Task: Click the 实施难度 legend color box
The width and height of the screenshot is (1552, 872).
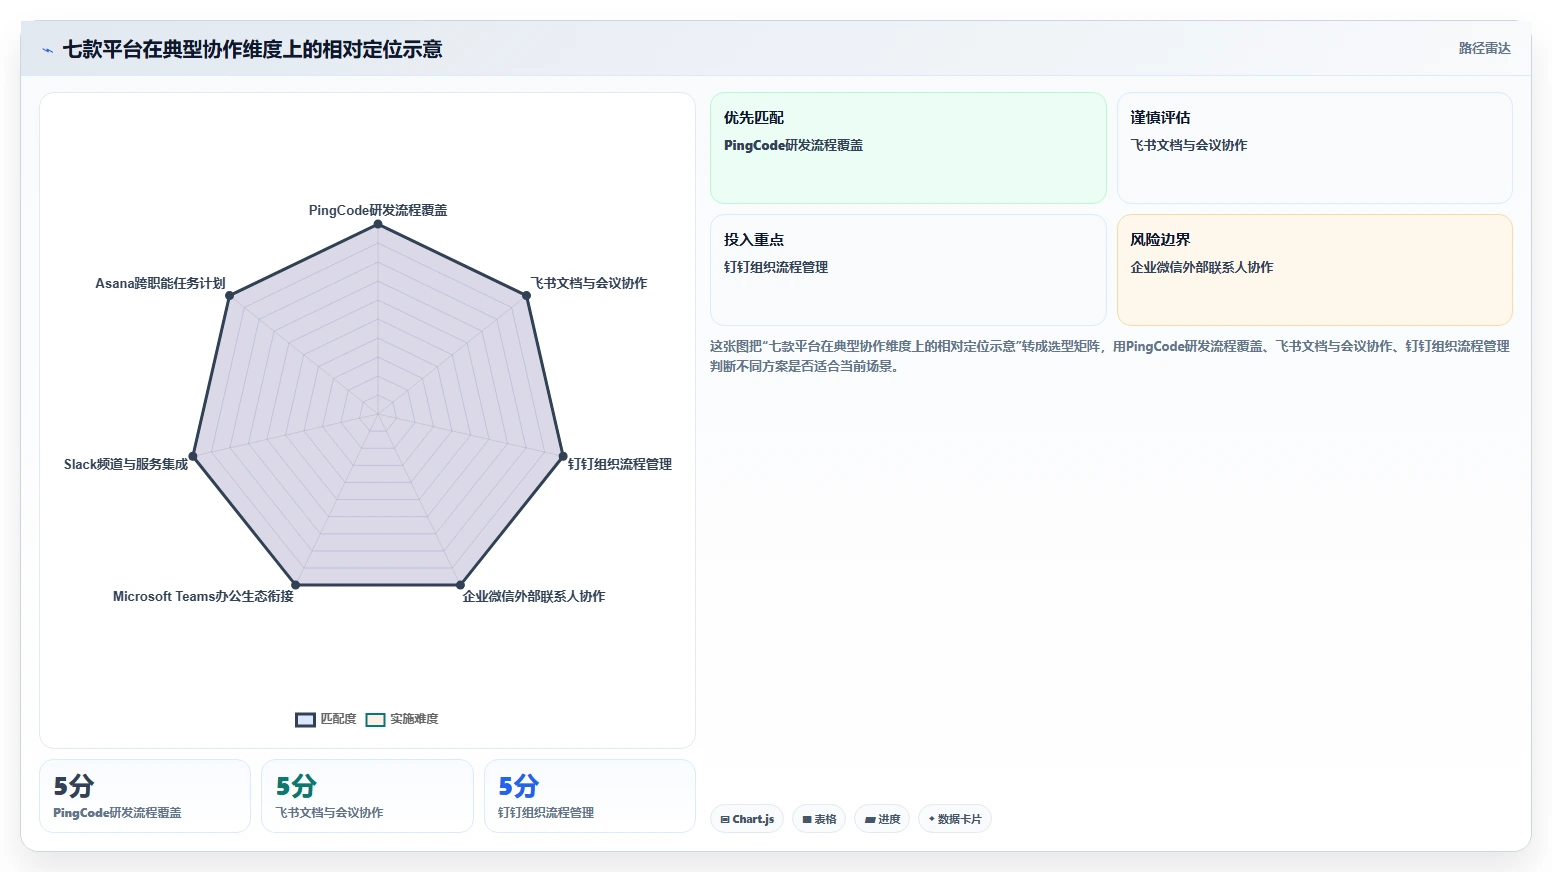Action: [x=375, y=720]
